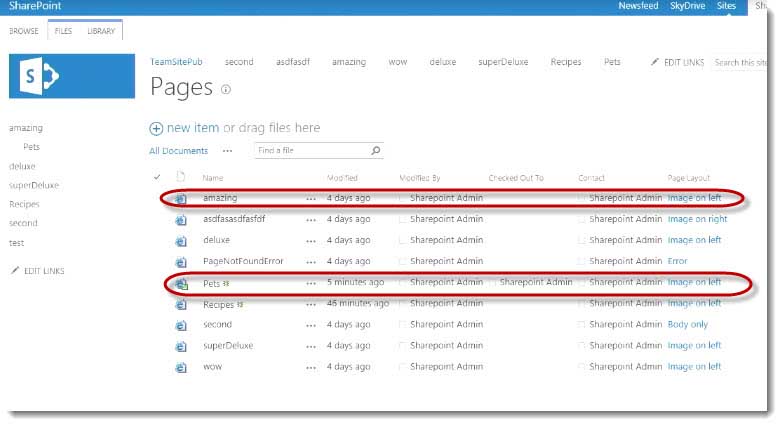Image resolution: width=782 pixels, height=426 pixels.
Task: Toggle presence box beside Recipes' Modified By
Action: [x=402, y=303]
